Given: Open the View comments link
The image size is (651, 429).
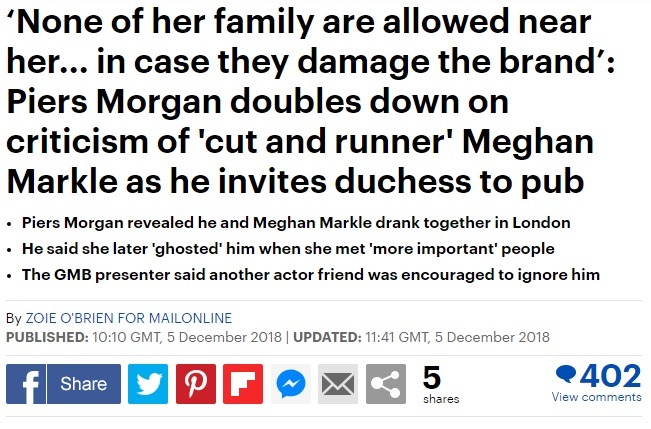Looking at the screenshot, I should click(596, 398).
